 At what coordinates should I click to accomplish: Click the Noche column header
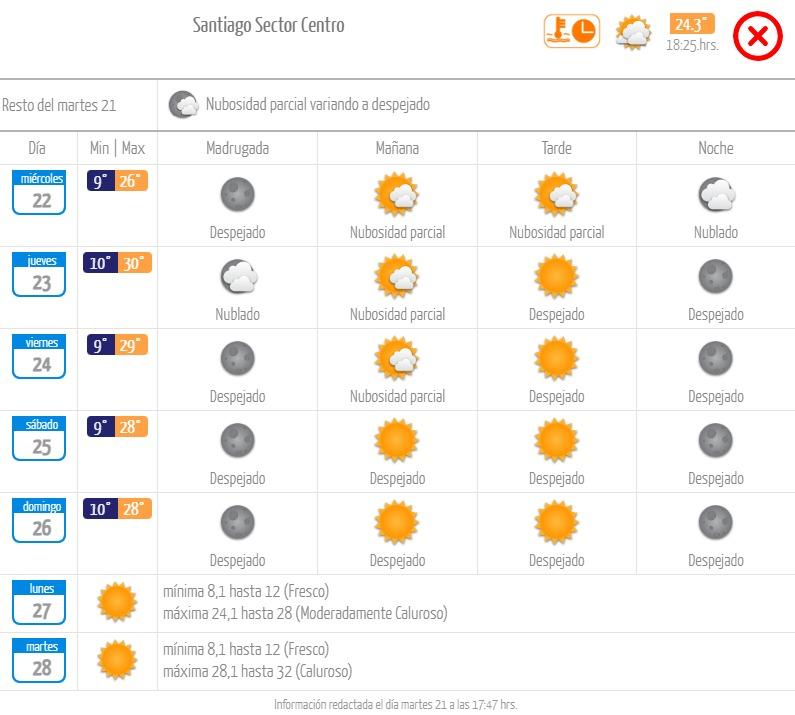tap(715, 148)
